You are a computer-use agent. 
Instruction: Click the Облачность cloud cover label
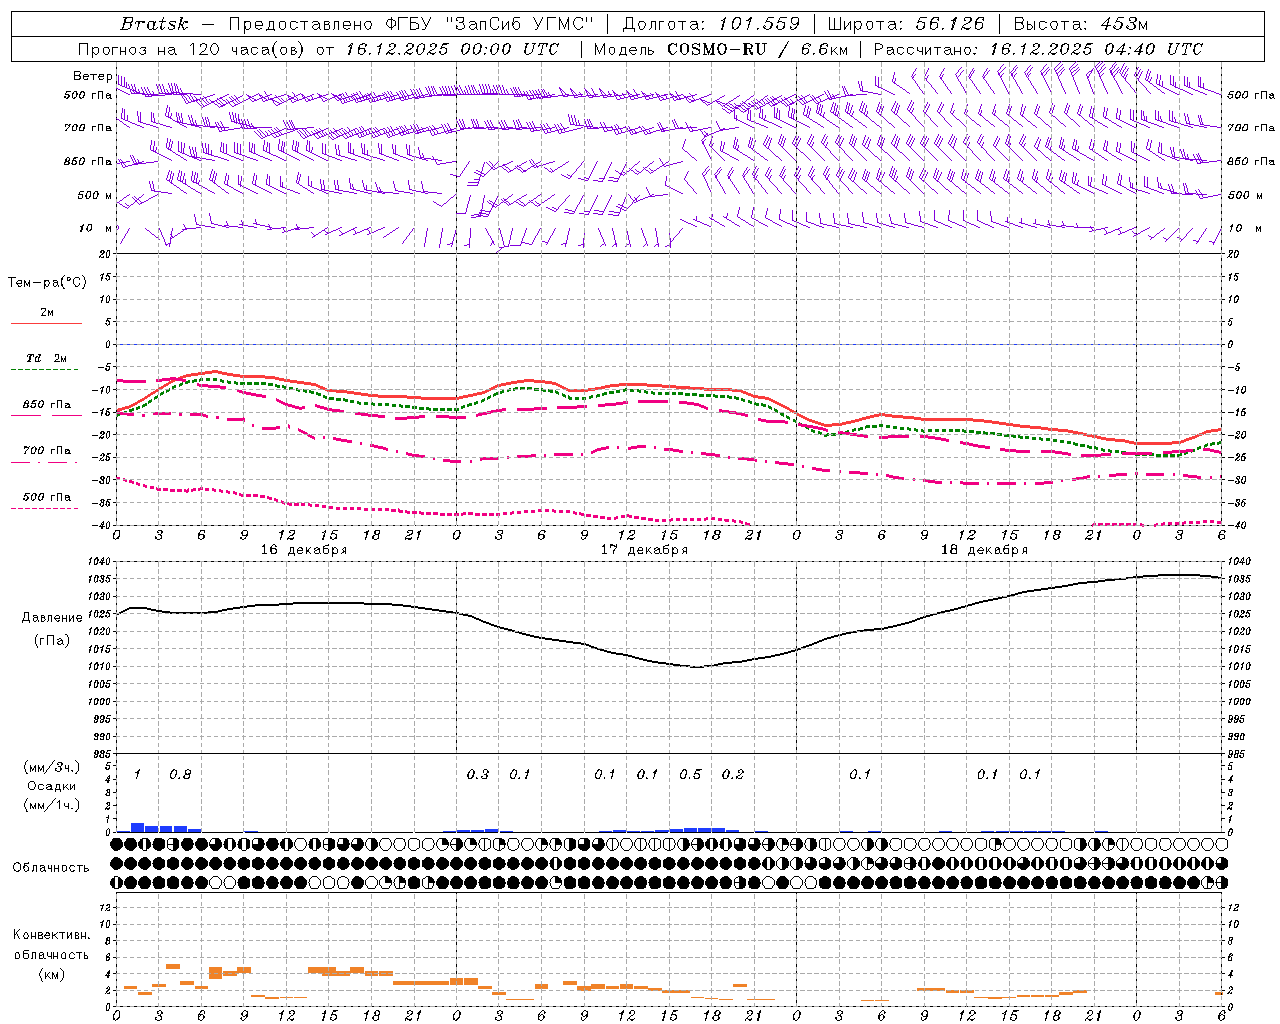[x=51, y=867]
